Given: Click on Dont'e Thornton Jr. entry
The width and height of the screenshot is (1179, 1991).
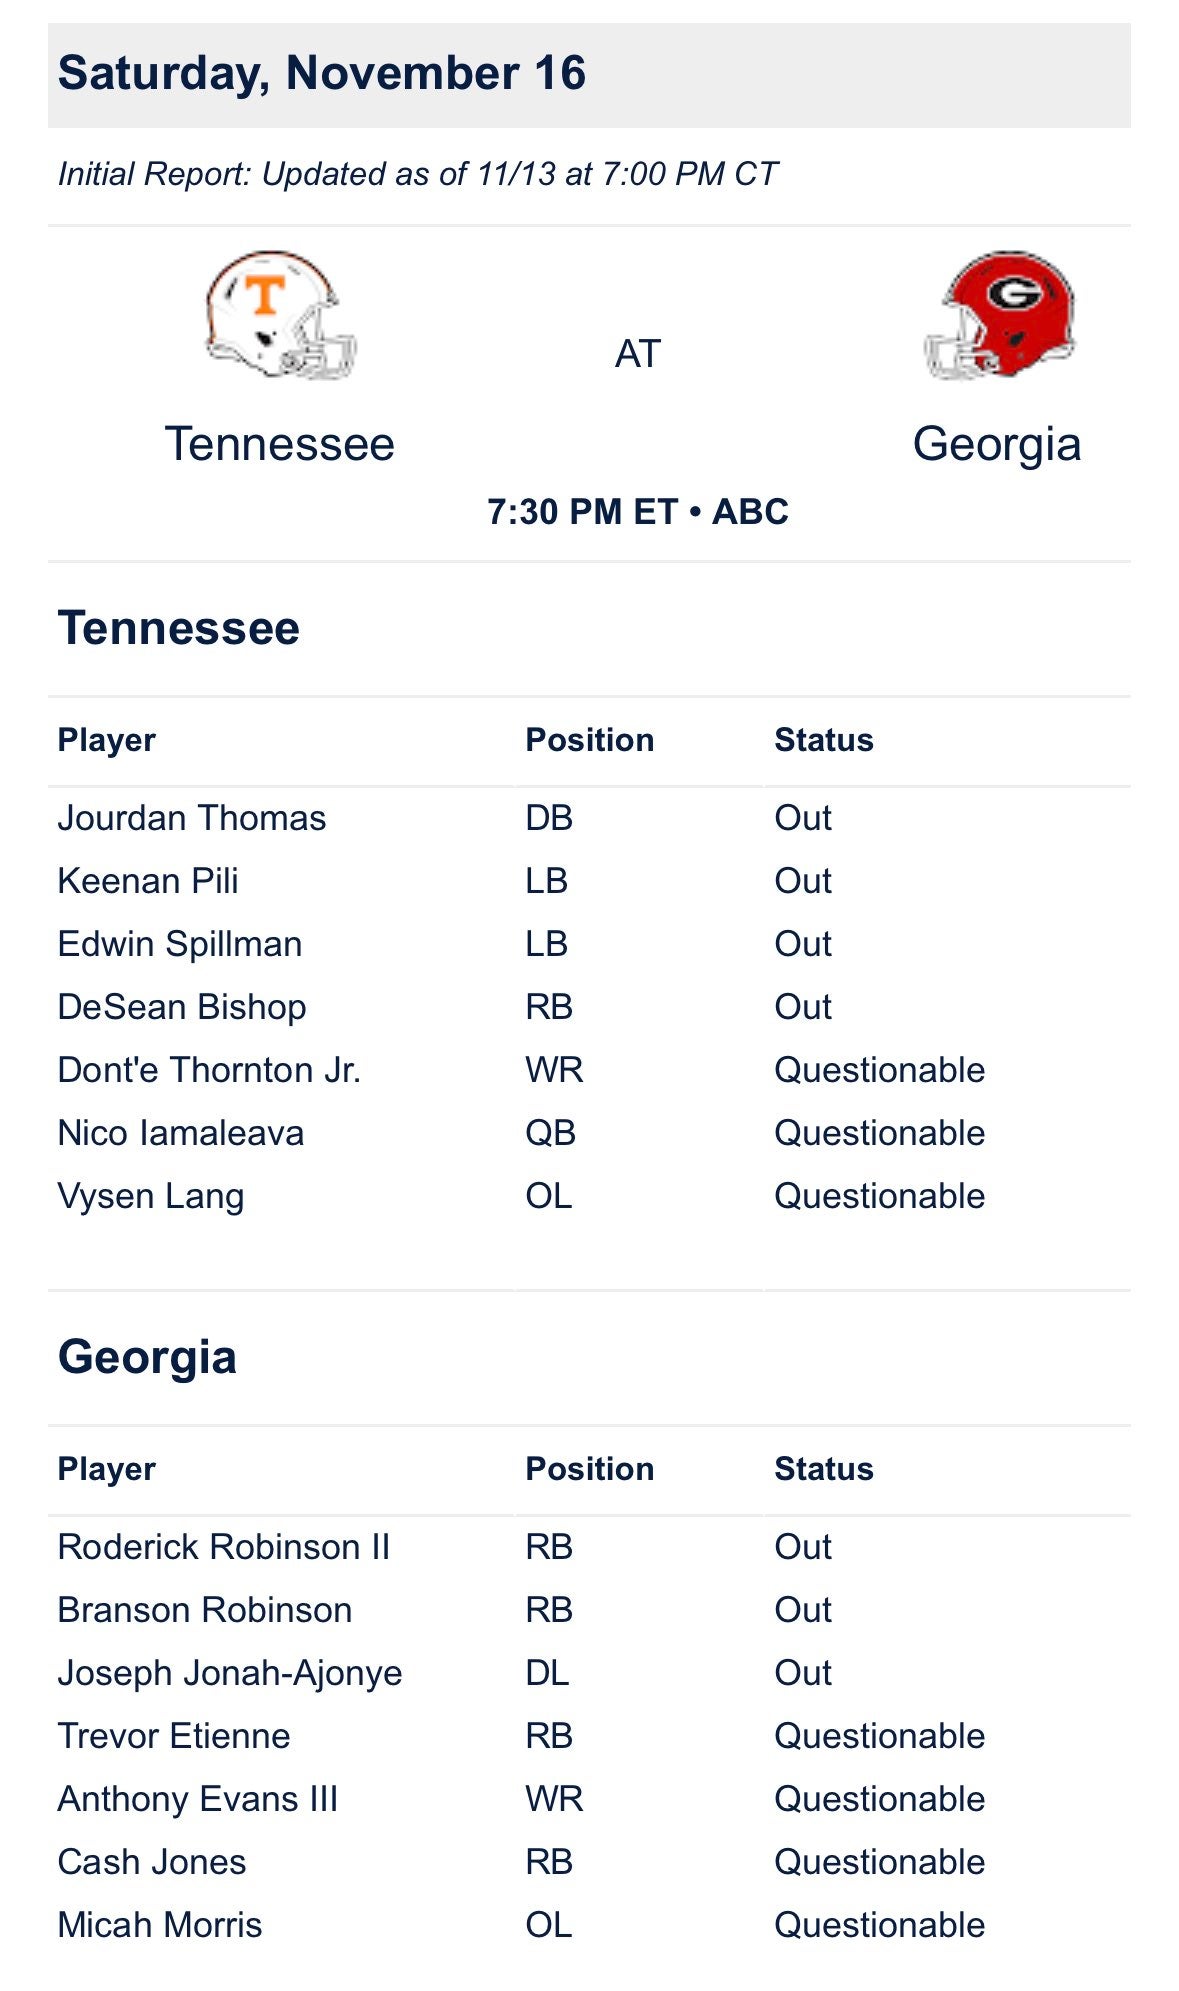Looking at the screenshot, I should coord(209,1070).
